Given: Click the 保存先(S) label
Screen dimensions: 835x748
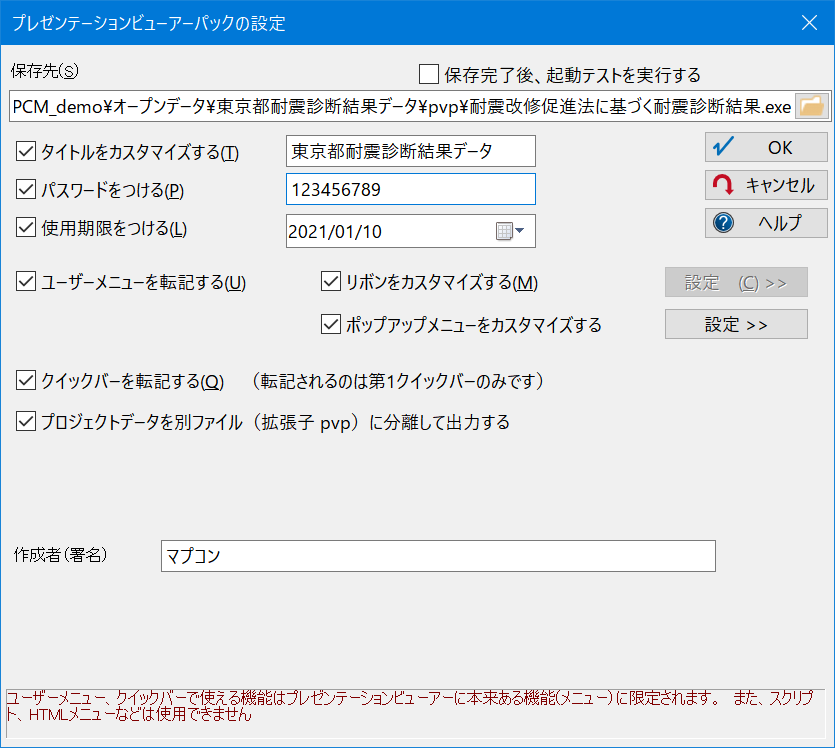Looking at the screenshot, I should tap(45, 71).
